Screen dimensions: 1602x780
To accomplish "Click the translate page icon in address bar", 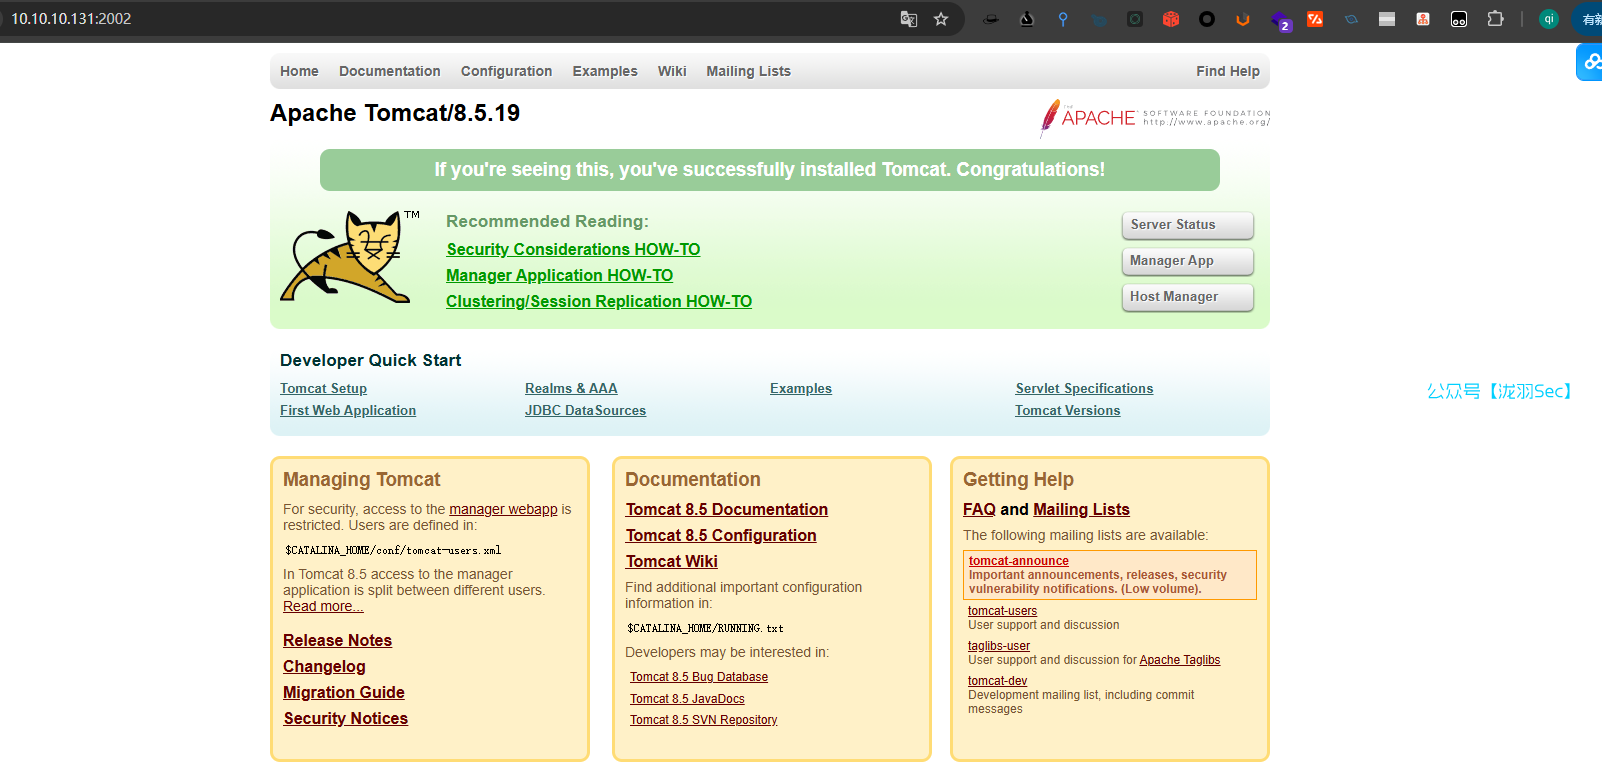I will pos(908,19).
